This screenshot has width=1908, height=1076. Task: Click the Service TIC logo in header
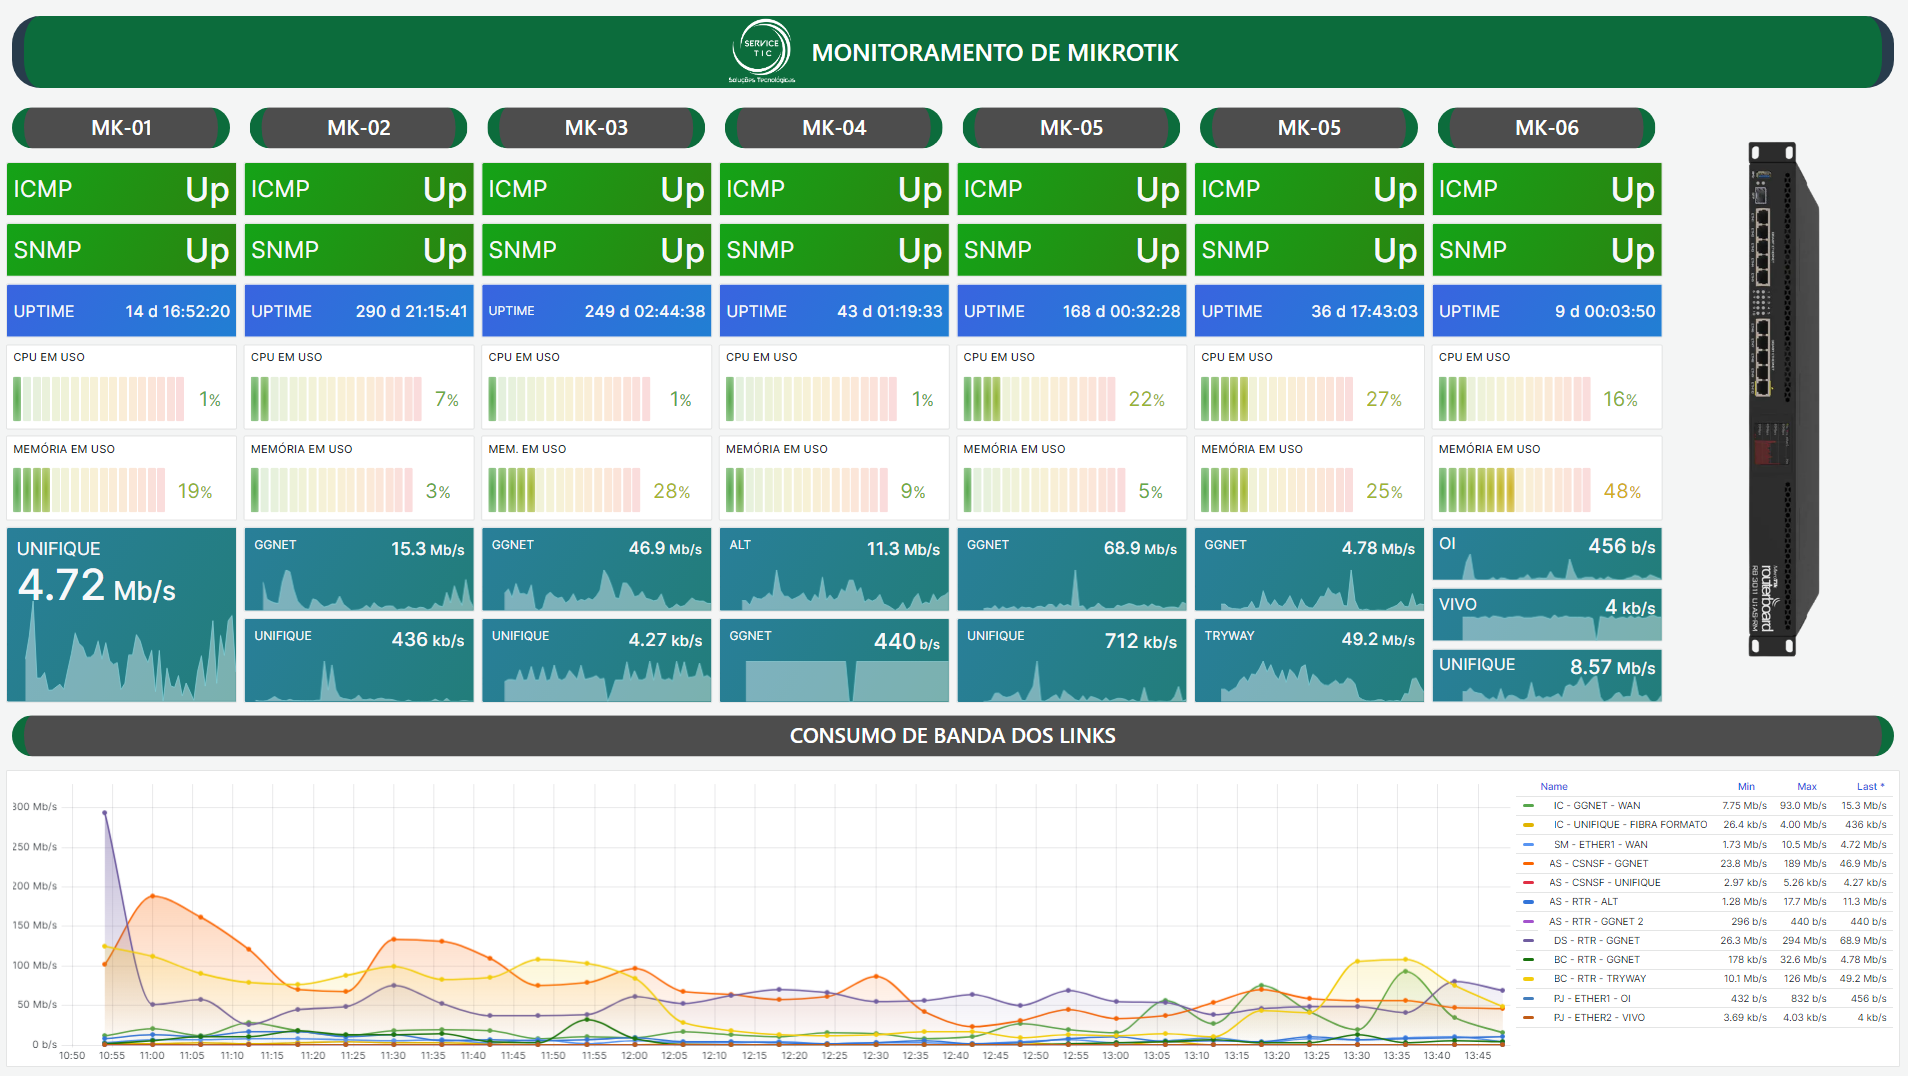pyautogui.click(x=762, y=51)
